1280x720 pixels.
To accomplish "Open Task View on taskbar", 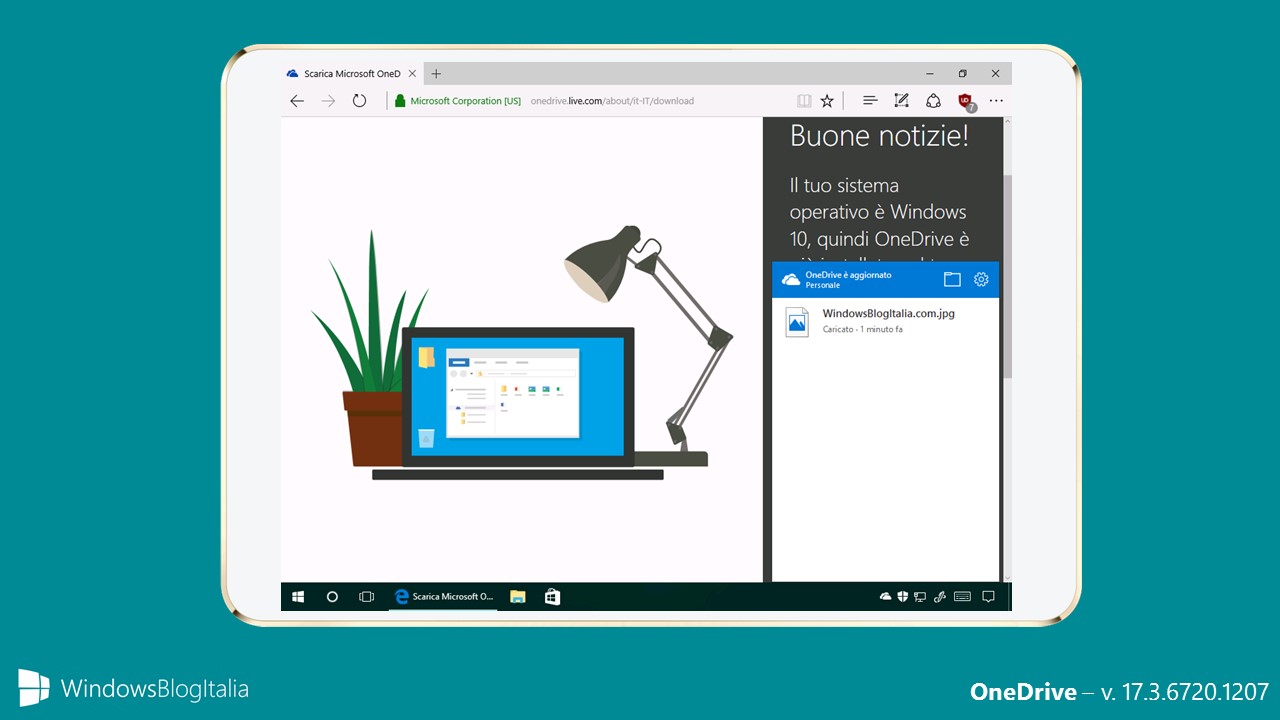I will (x=366, y=597).
